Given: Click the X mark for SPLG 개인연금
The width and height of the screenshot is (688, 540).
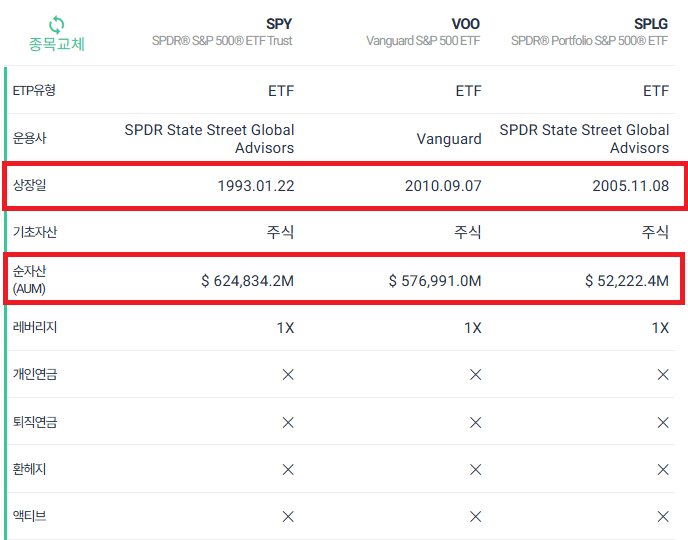Looking at the screenshot, I should pos(663,375).
